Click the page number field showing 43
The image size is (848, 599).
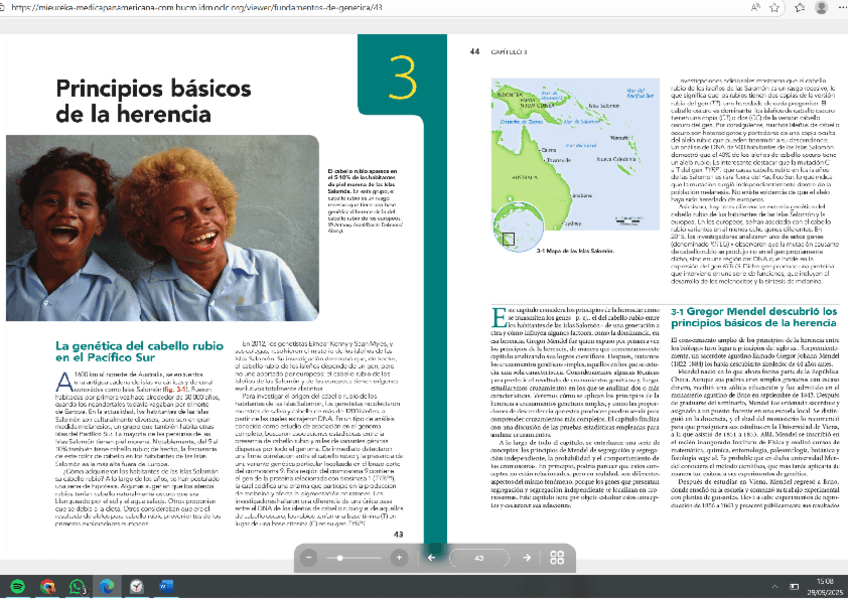[x=479, y=557]
